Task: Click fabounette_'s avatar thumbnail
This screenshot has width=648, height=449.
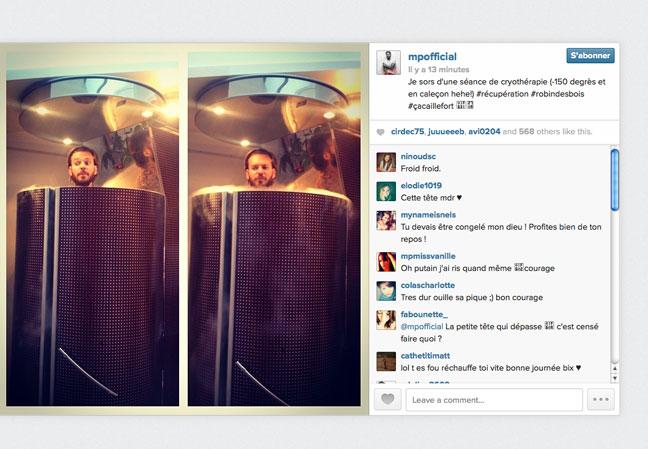Action: point(386,320)
